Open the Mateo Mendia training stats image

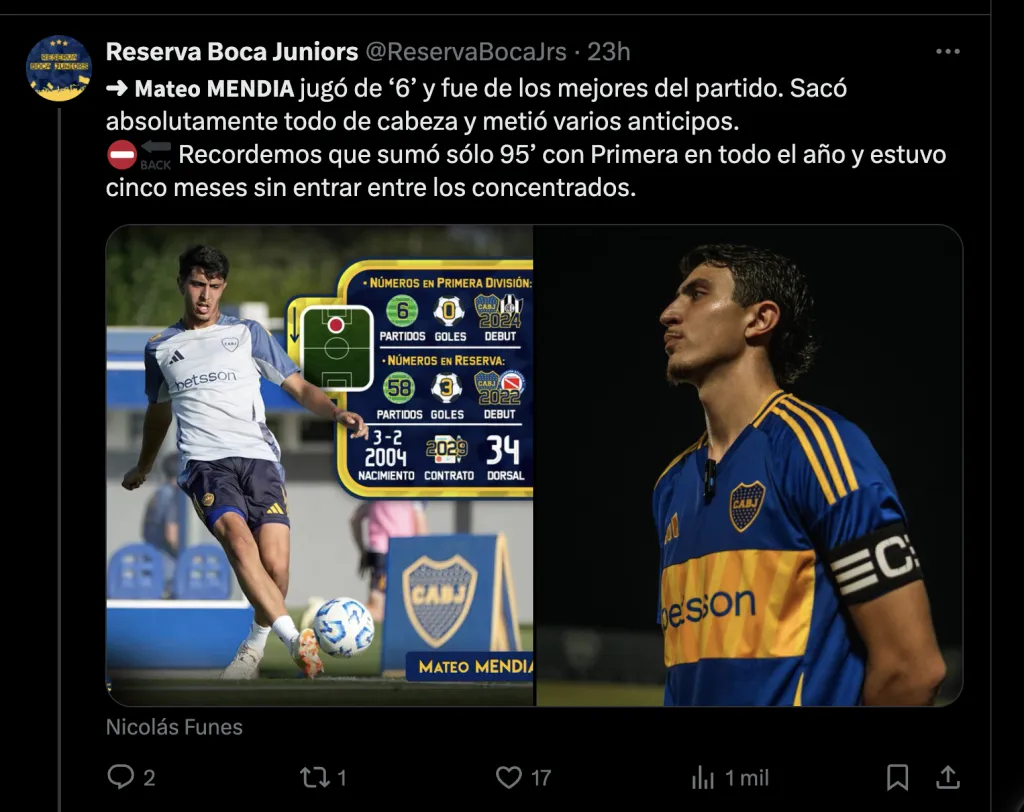[x=319, y=465]
